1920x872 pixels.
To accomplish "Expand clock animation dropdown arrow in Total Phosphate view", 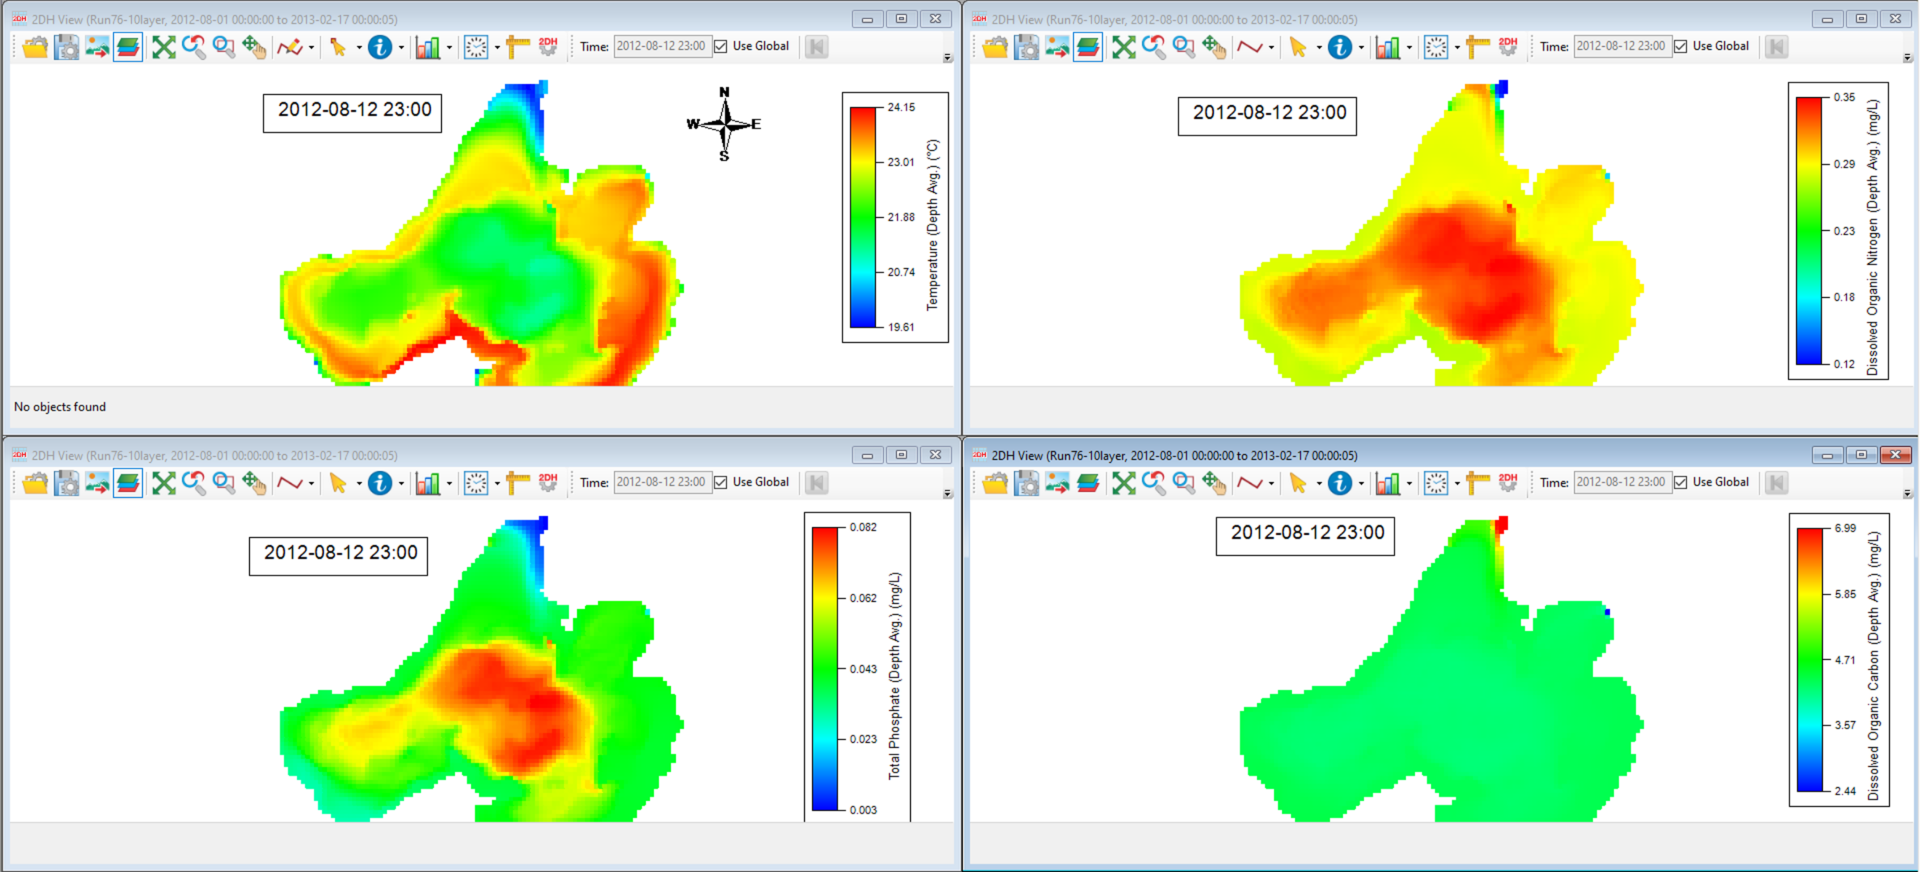I will [497, 483].
